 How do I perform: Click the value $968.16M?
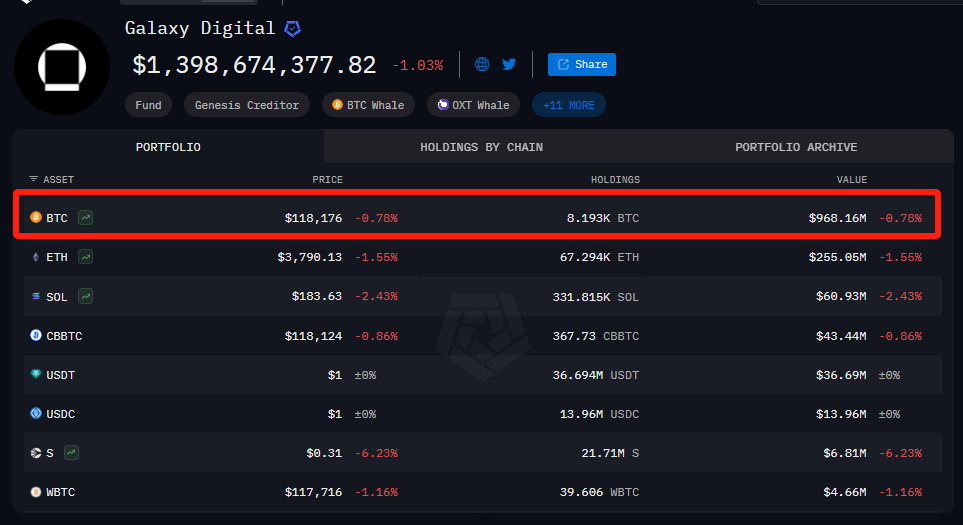838,218
